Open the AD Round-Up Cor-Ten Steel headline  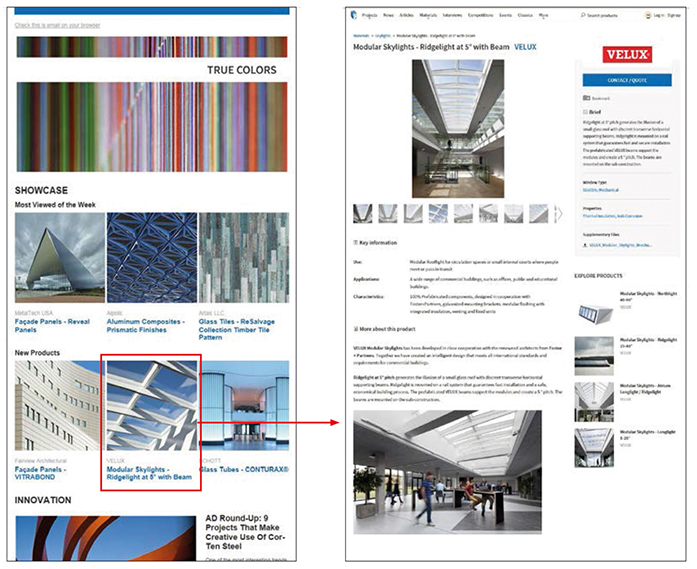(x=245, y=532)
